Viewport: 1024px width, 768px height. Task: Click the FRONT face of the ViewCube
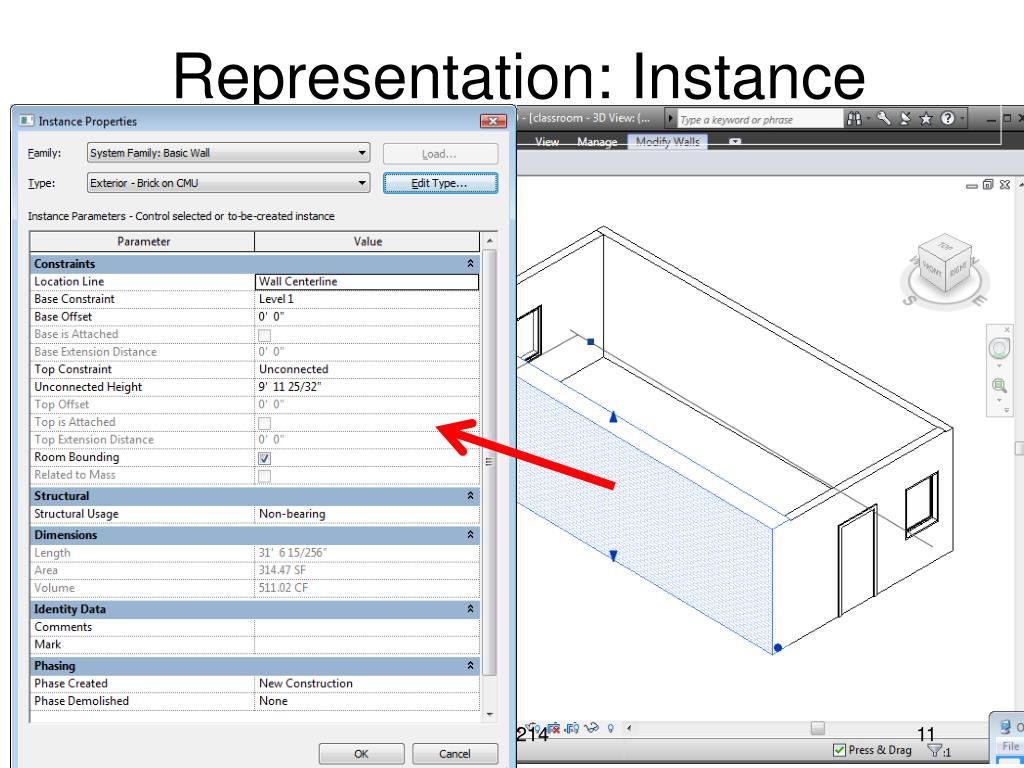coord(932,270)
